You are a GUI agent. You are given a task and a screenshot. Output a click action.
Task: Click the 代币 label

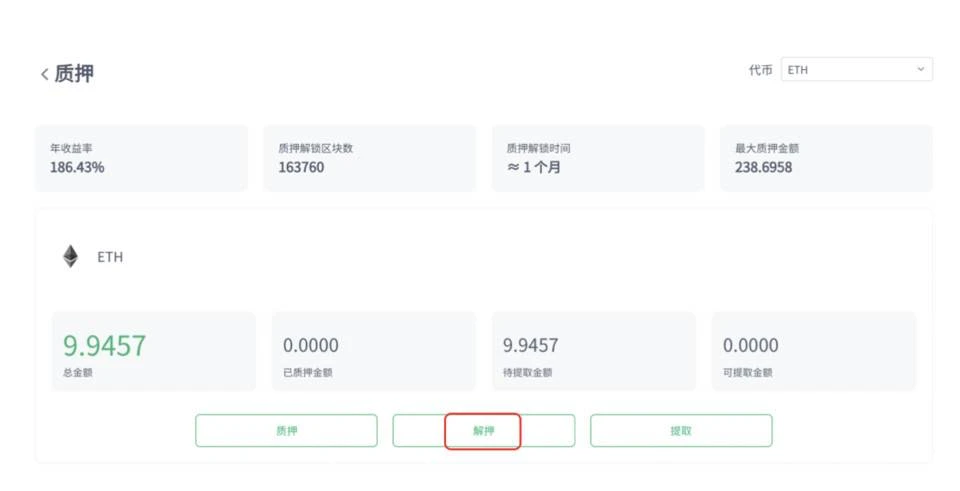pos(760,70)
